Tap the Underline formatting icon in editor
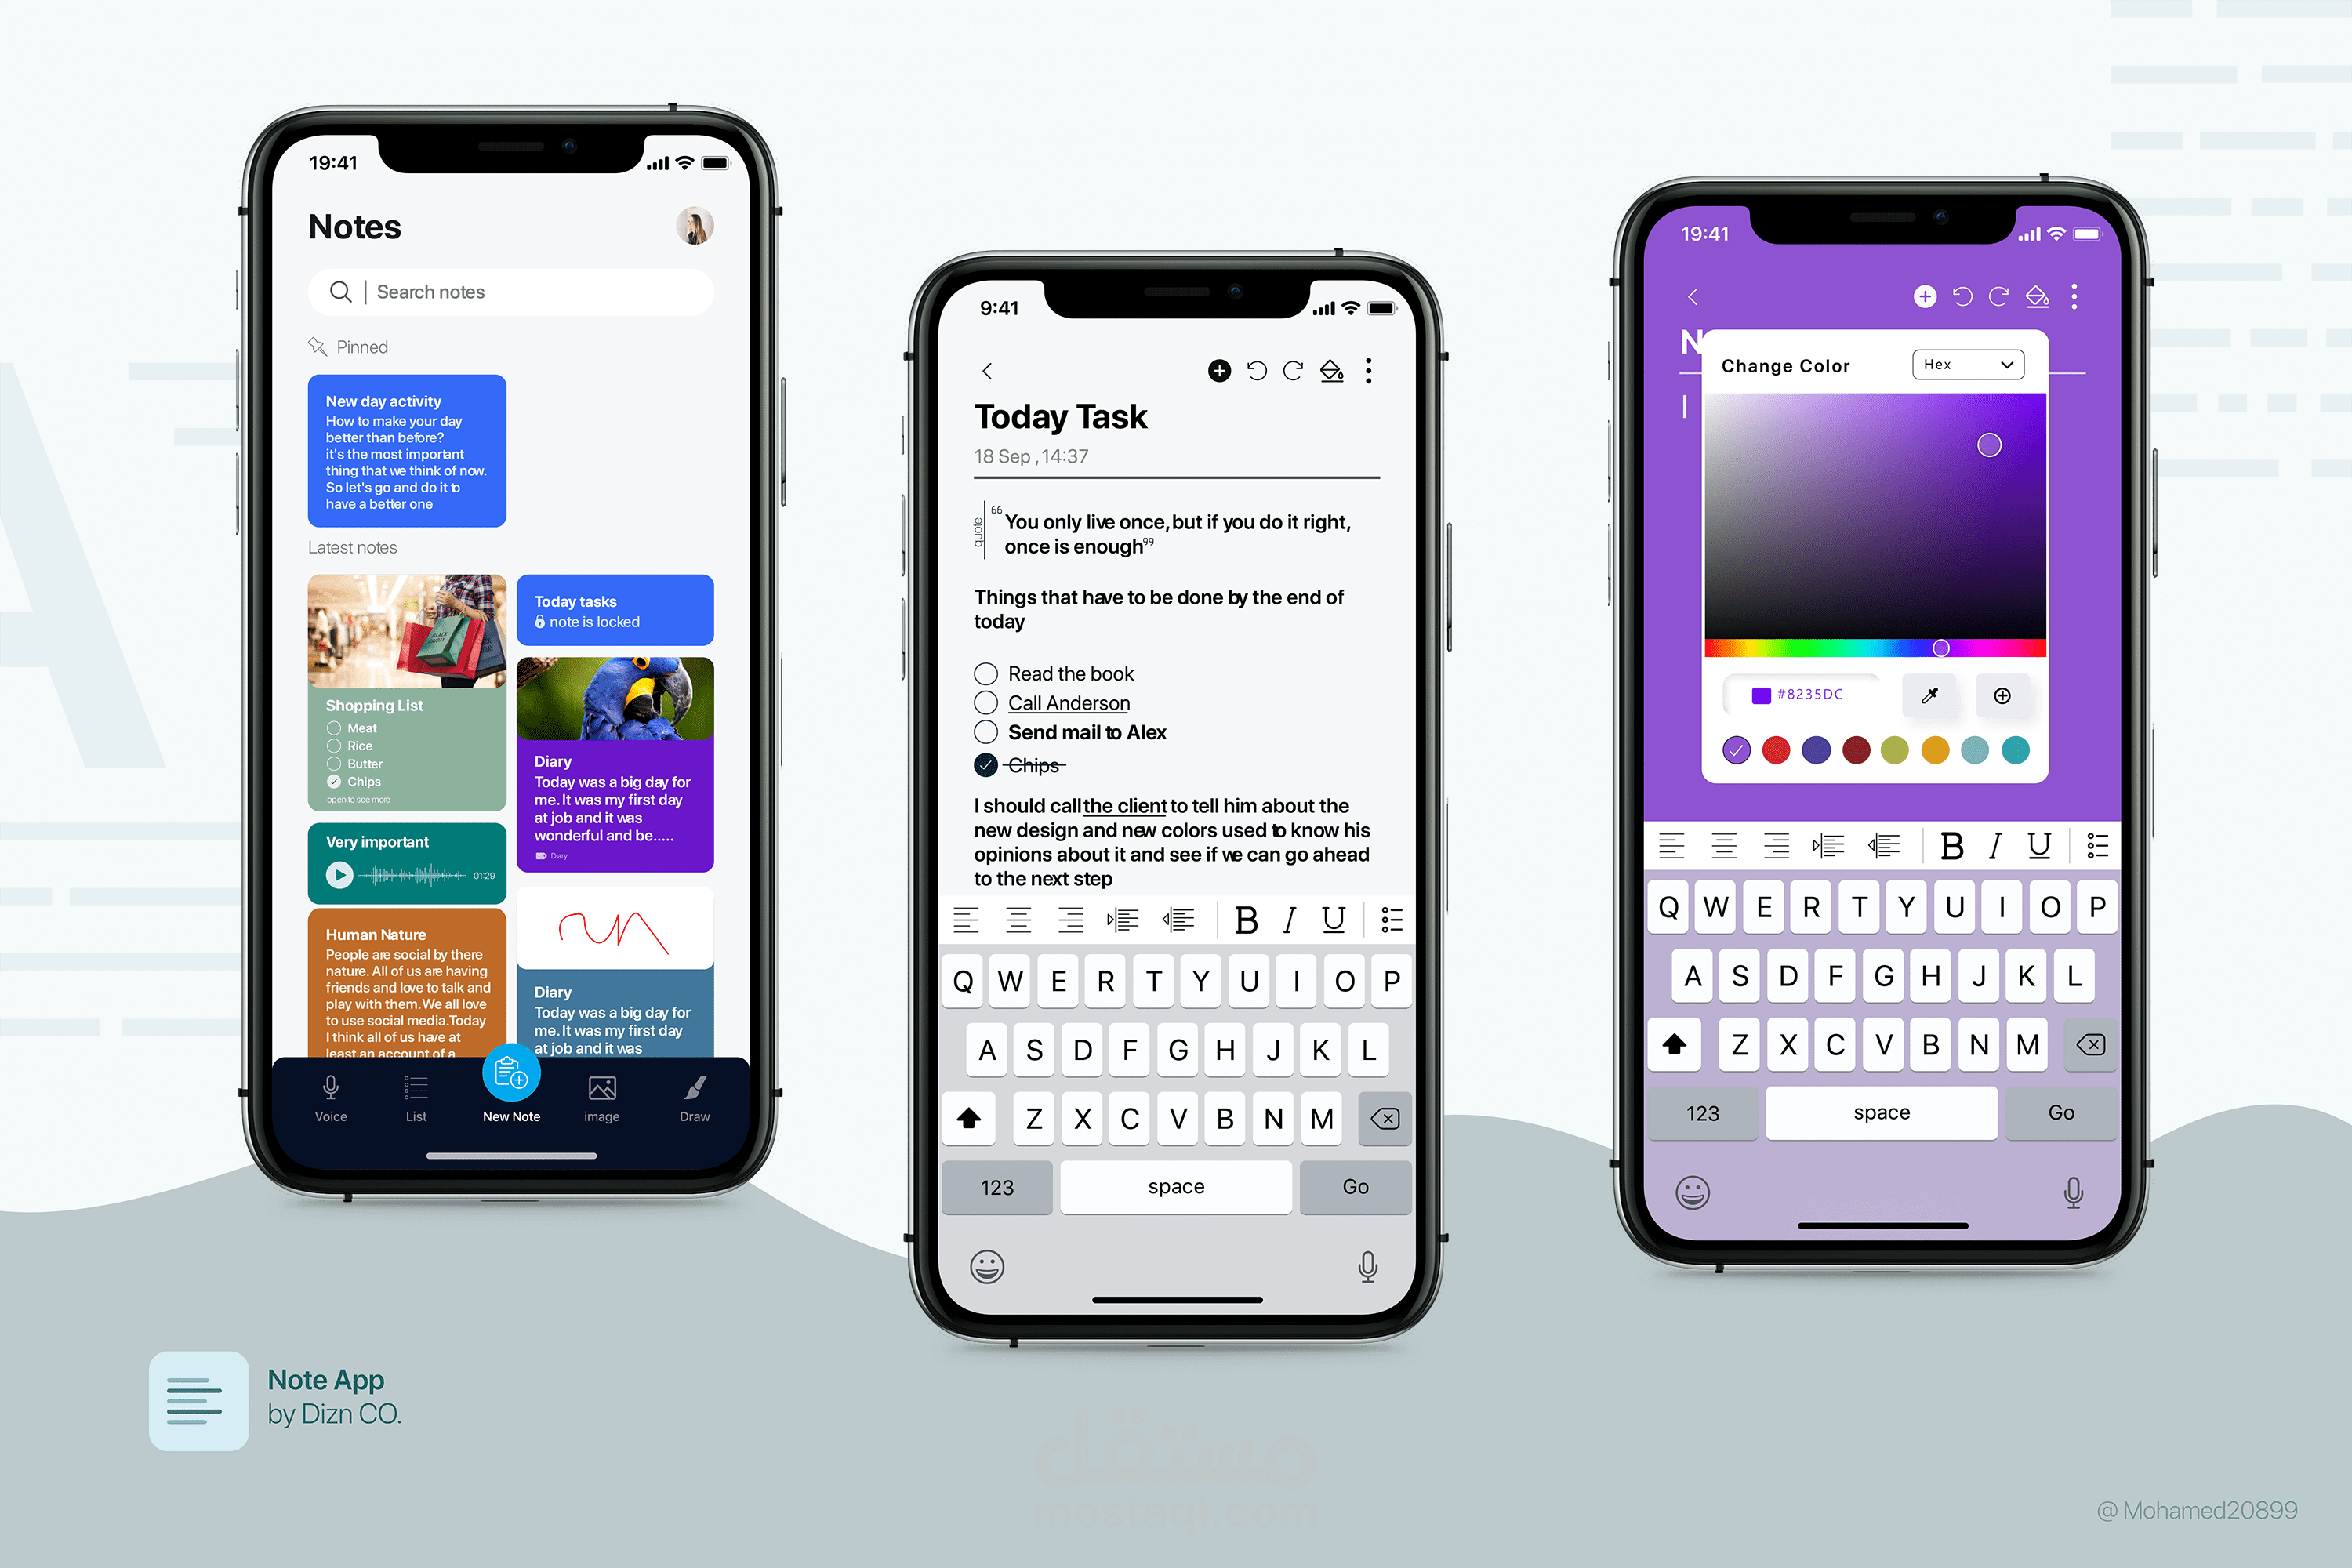Viewport: 2352px width, 1568px height. pyautogui.click(x=1334, y=920)
